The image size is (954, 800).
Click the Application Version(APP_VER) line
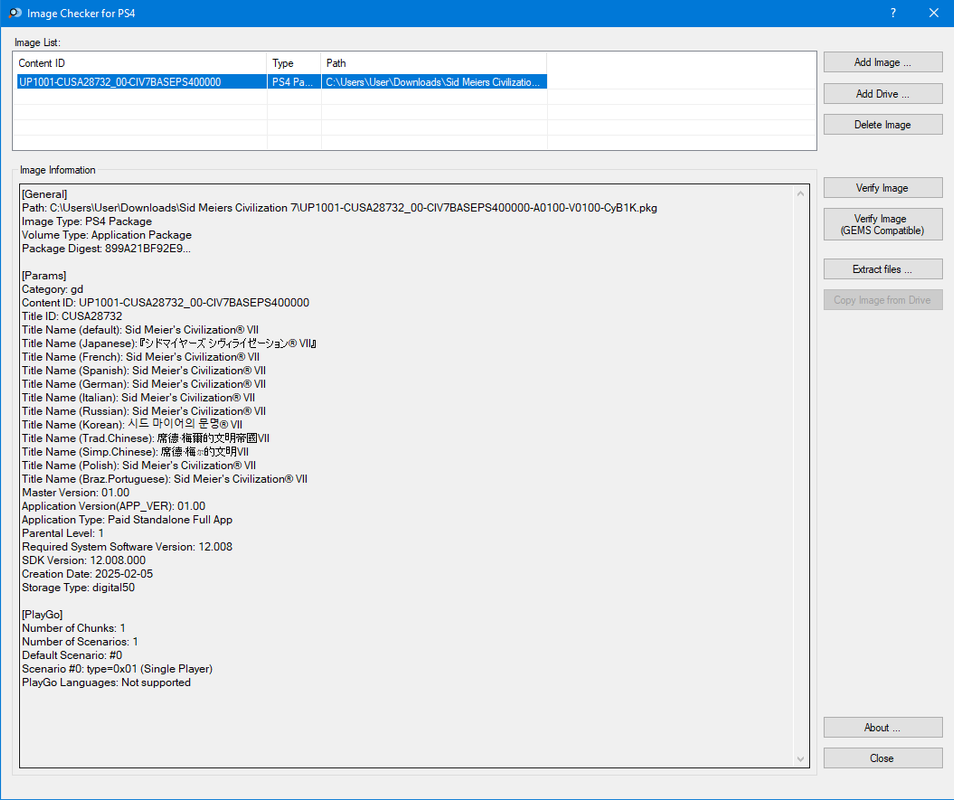tap(114, 506)
